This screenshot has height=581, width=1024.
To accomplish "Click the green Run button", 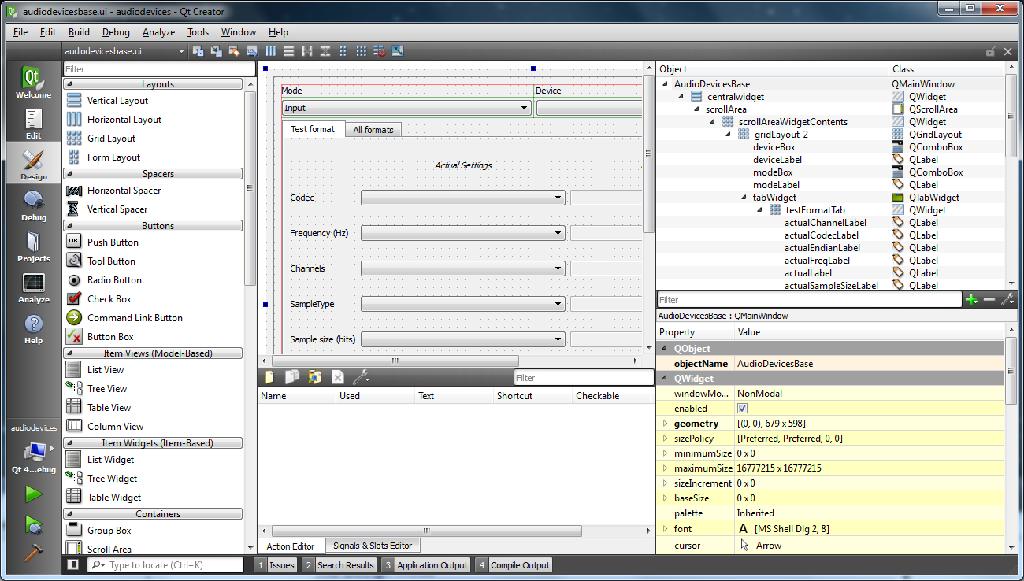I will [33, 494].
